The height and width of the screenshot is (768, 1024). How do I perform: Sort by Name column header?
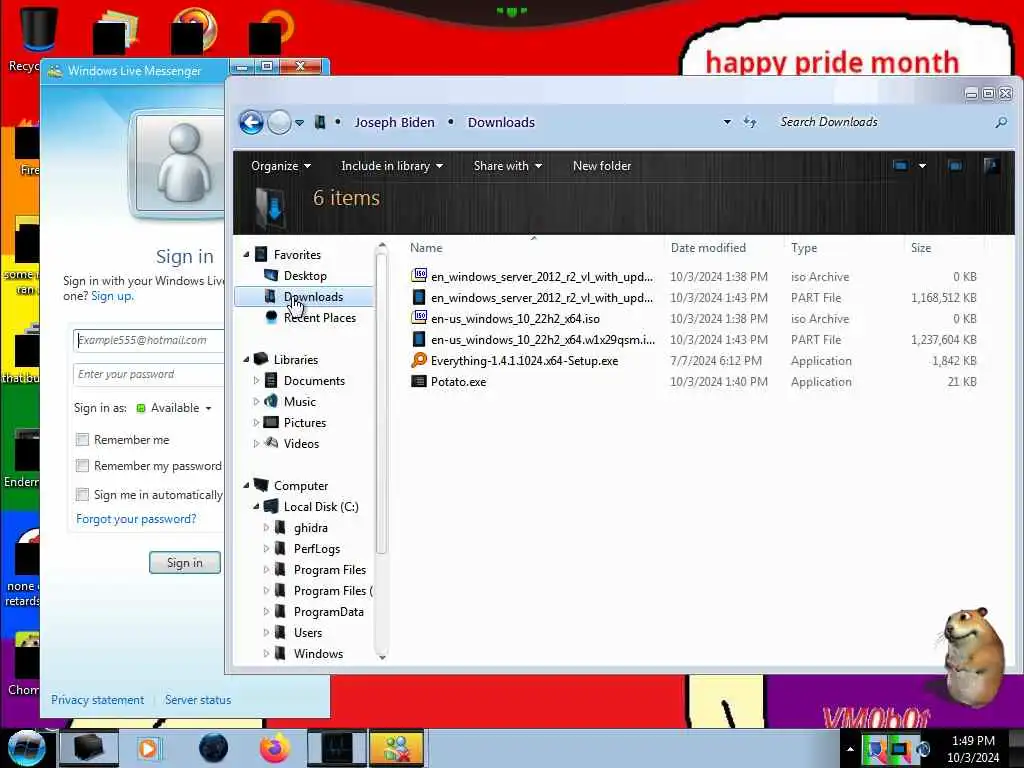tap(426, 248)
